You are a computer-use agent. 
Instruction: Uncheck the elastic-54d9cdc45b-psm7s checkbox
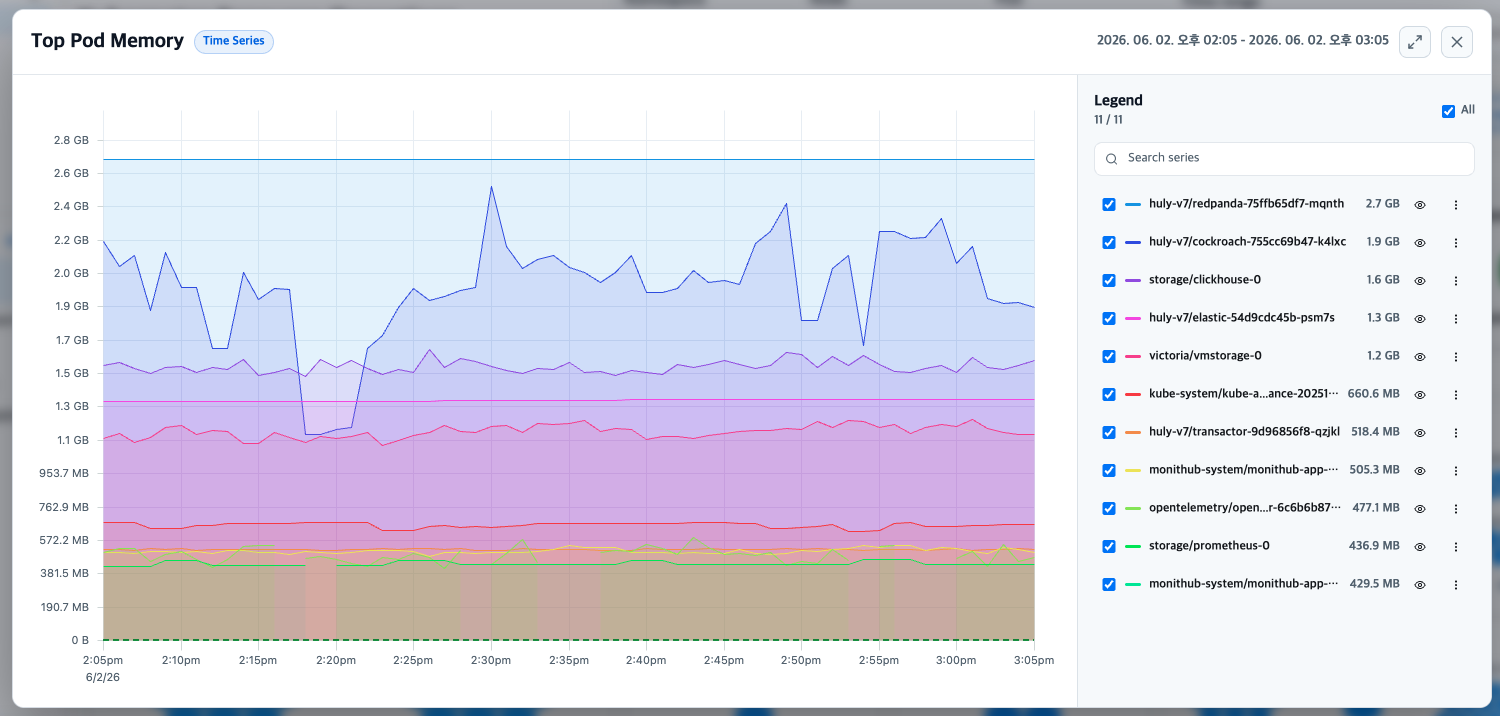[1109, 318]
